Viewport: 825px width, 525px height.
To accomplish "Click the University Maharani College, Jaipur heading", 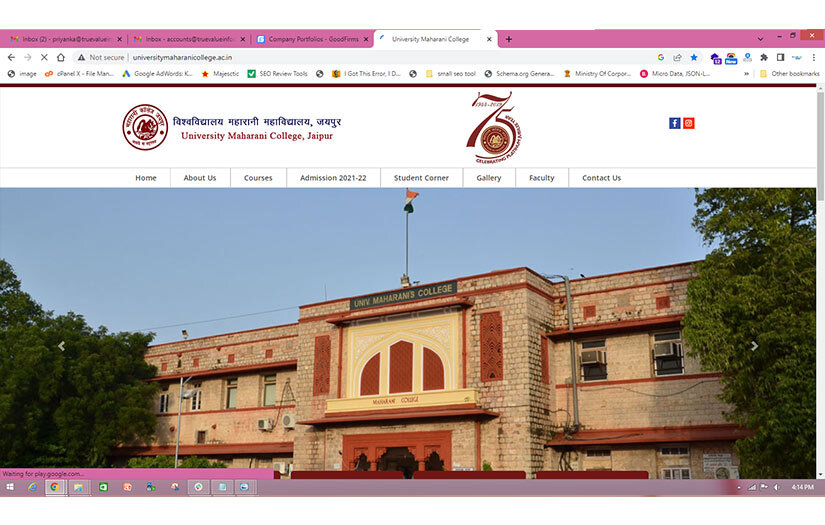I will coord(257,136).
